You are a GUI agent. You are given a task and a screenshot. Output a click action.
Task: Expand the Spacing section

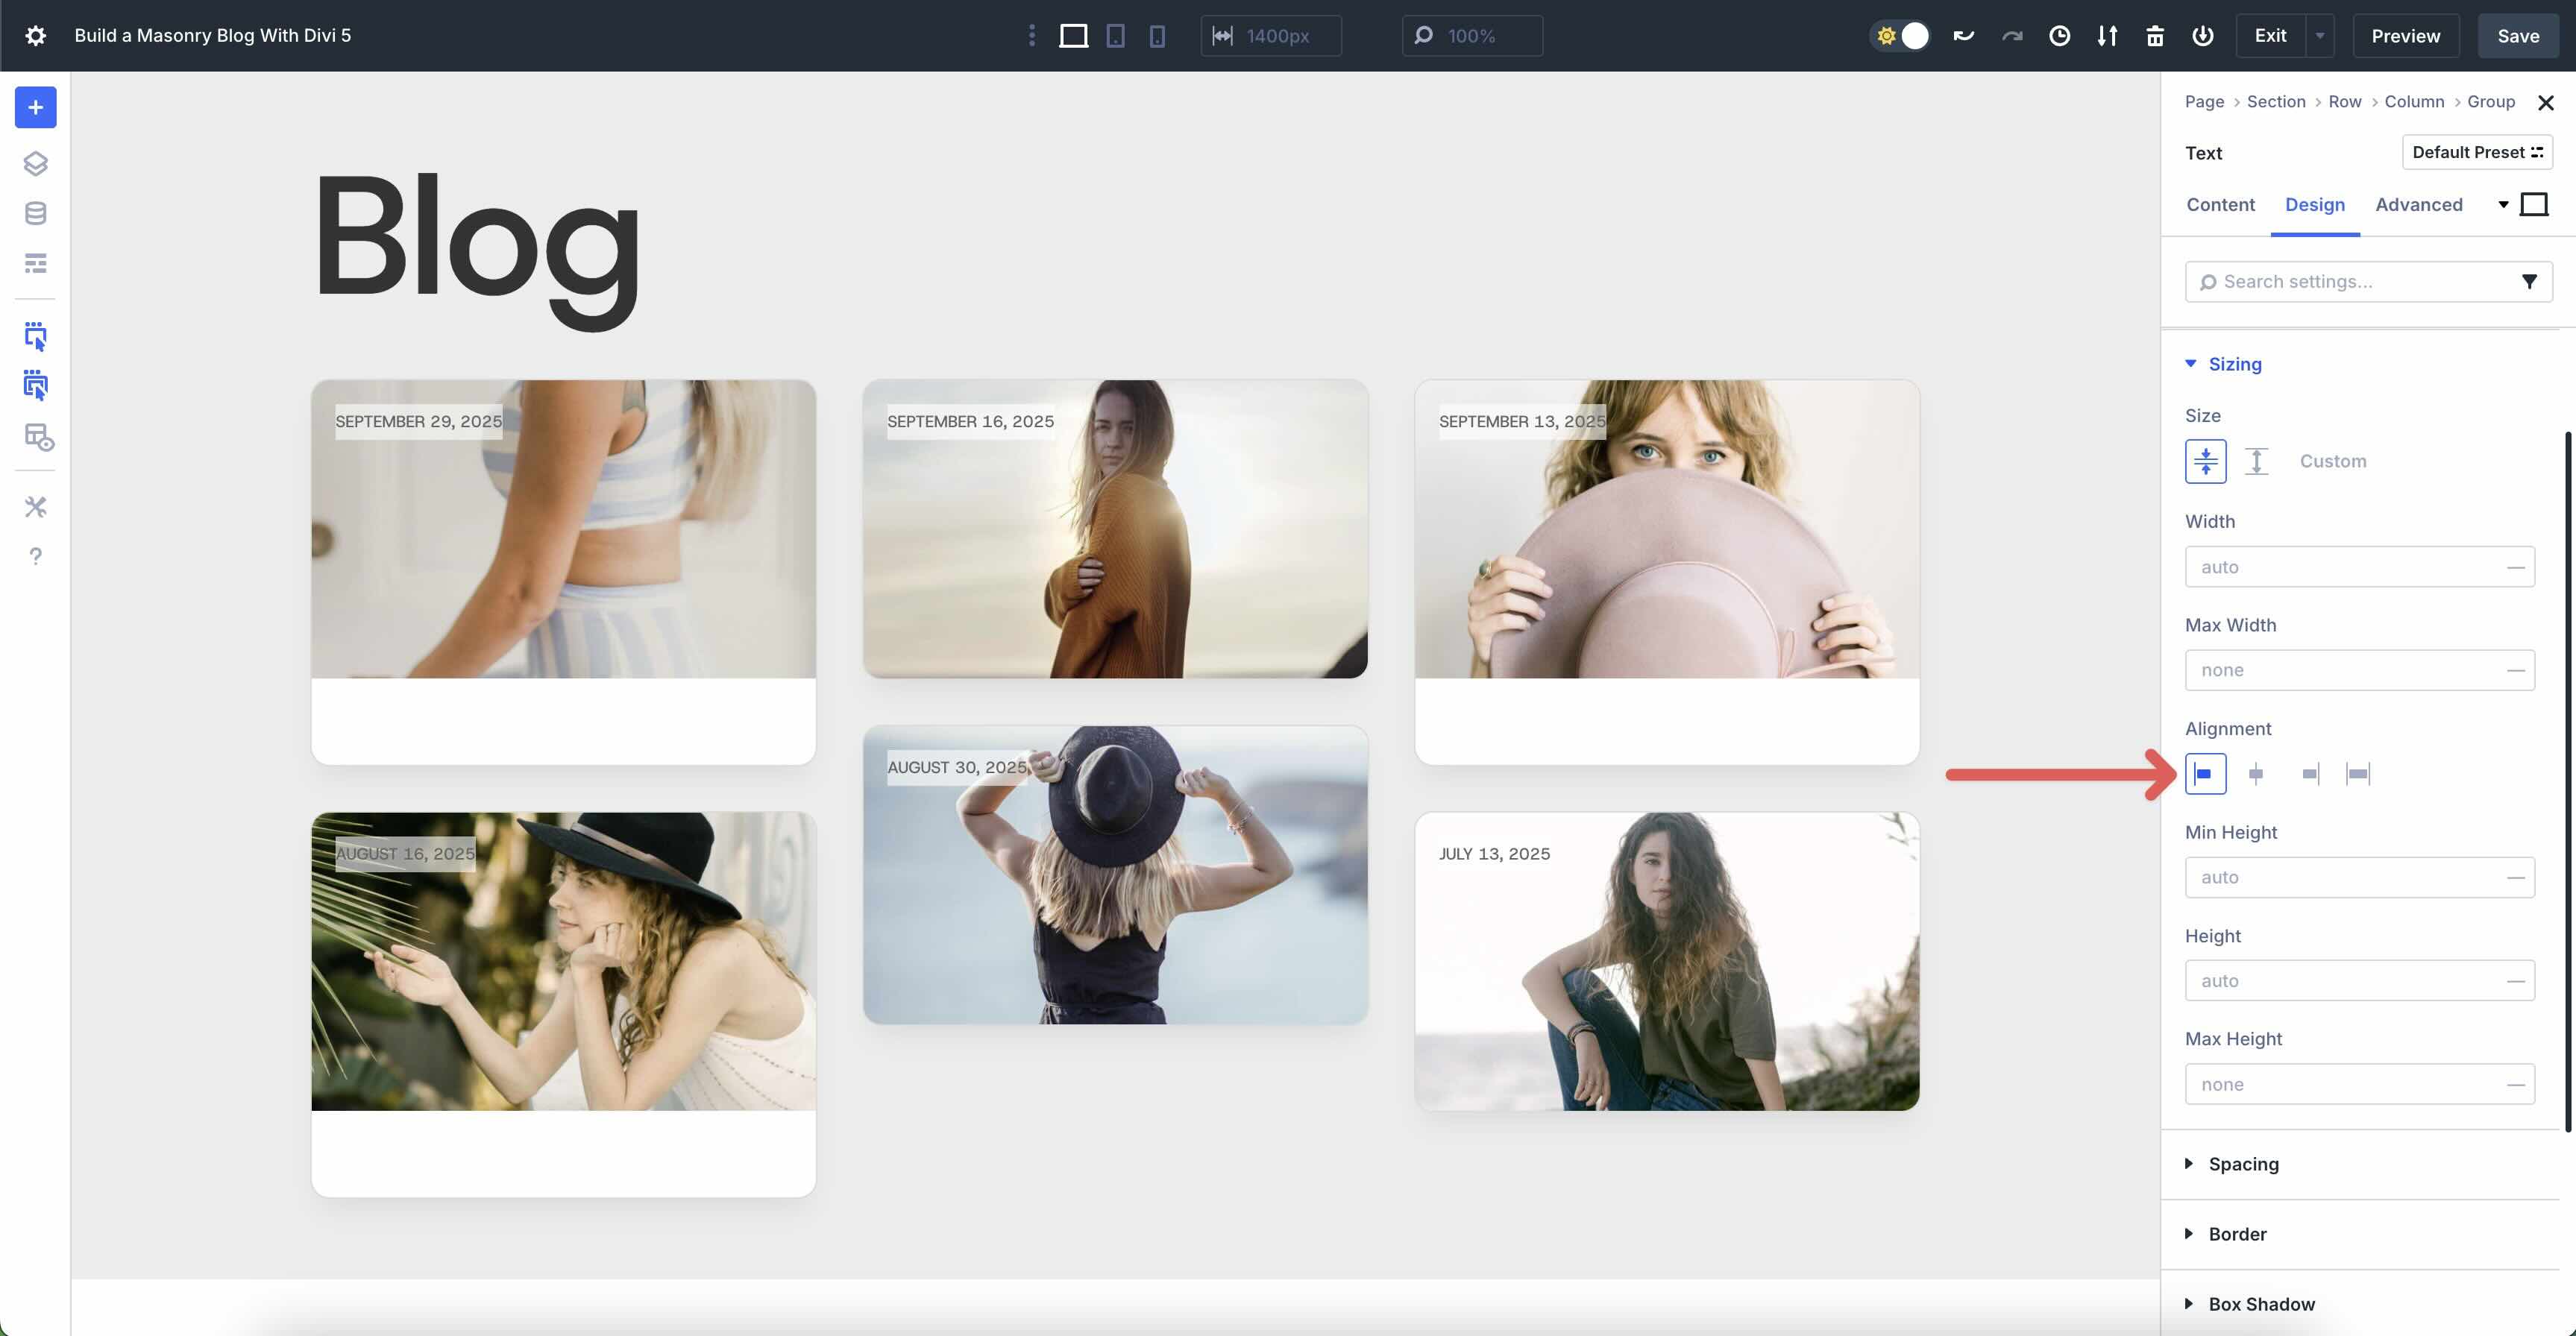[2243, 1164]
